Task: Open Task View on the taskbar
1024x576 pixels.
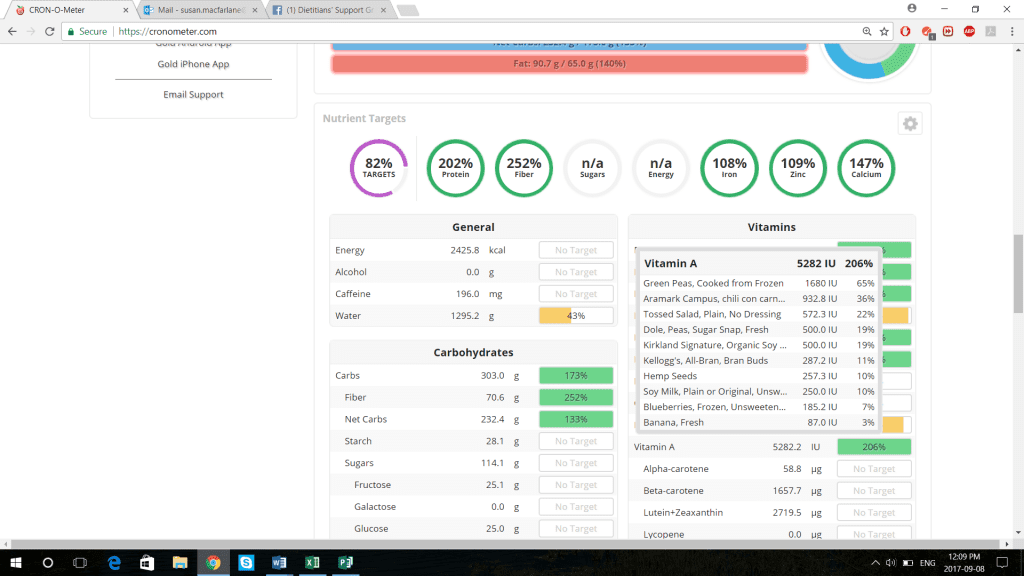Action: pos(80,562)
